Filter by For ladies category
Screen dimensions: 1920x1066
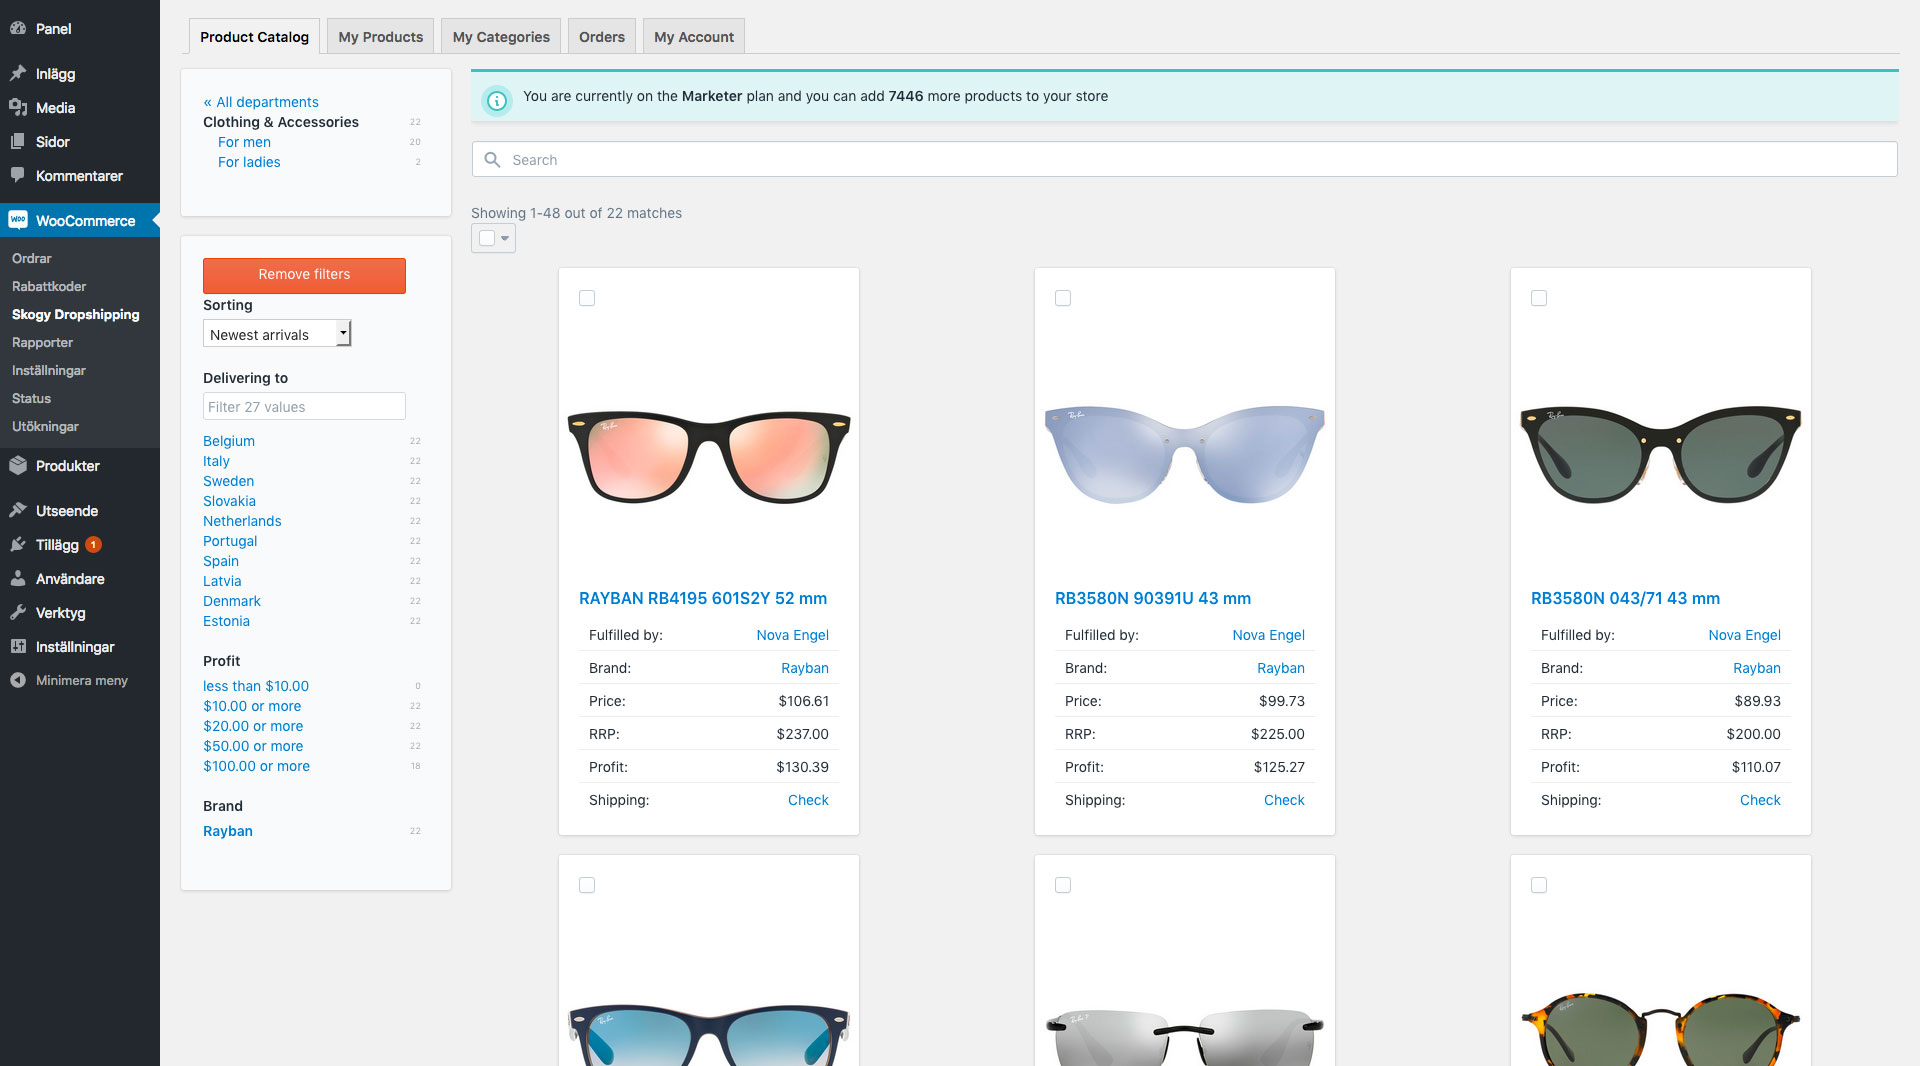click(249, 162)
